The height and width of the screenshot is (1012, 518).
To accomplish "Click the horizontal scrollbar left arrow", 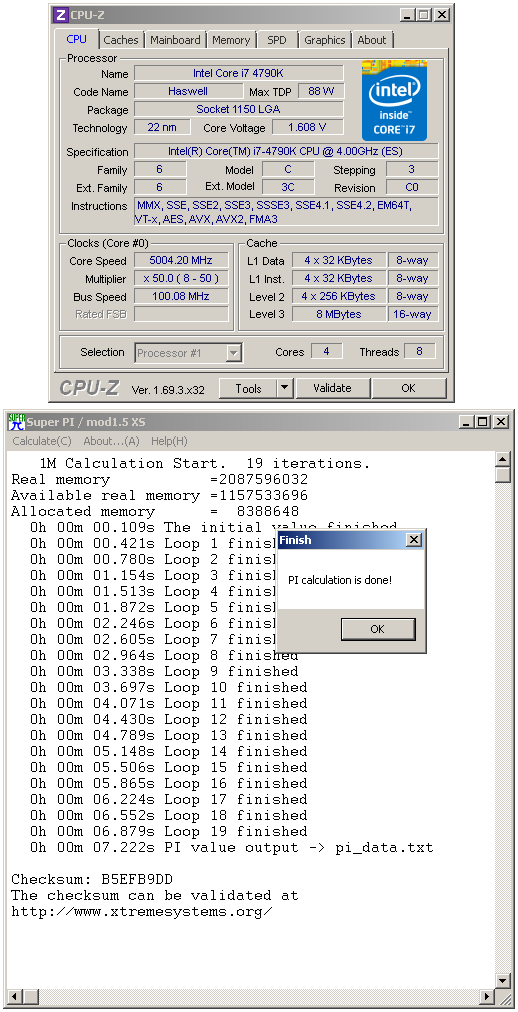I will tap(15, 996).
